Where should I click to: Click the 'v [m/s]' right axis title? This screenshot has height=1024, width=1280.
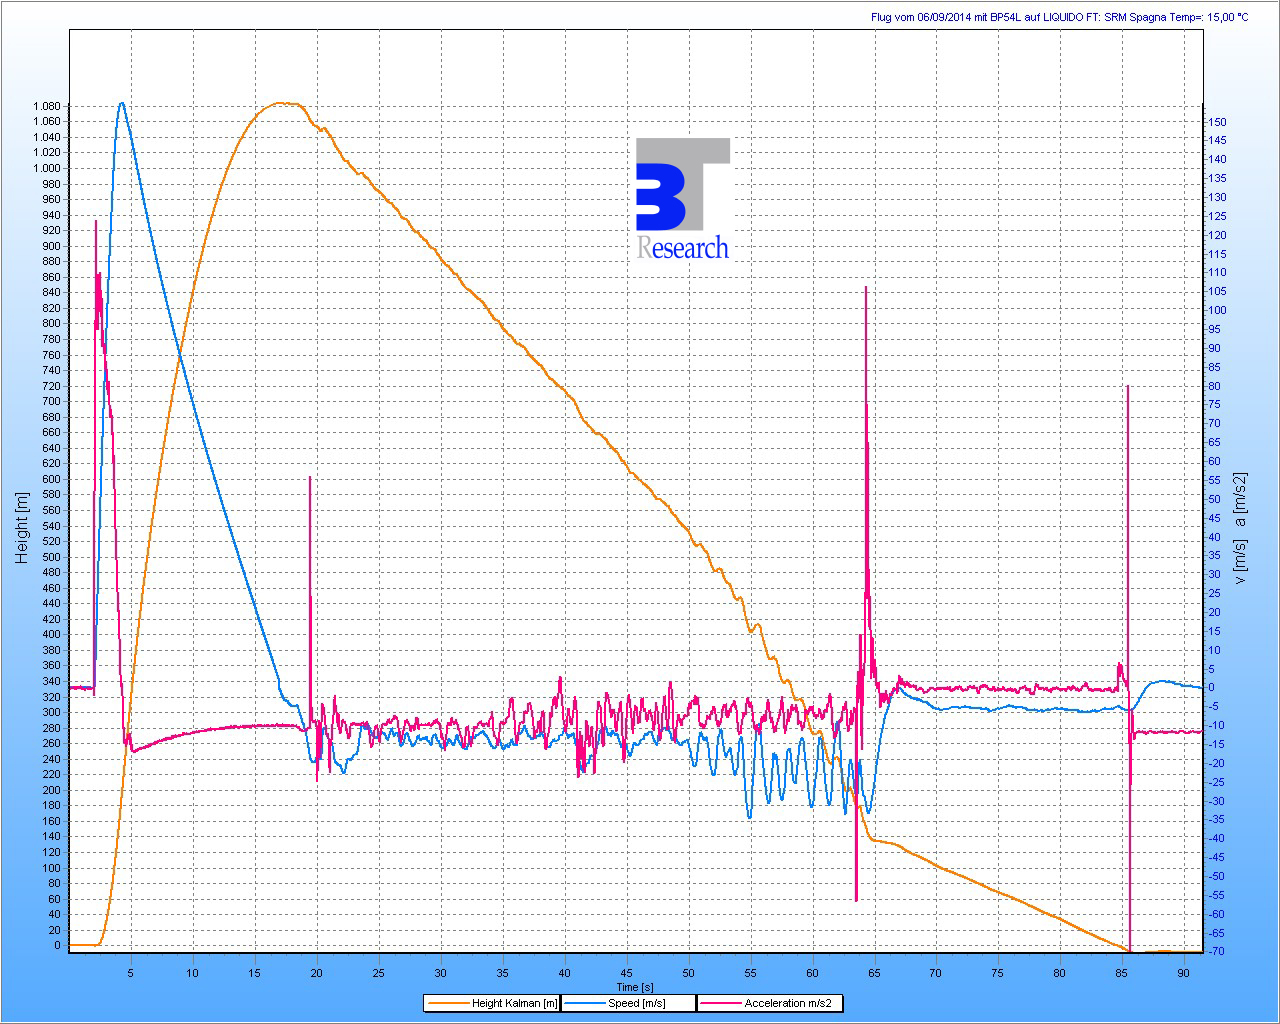click(x=1241, y=562)
